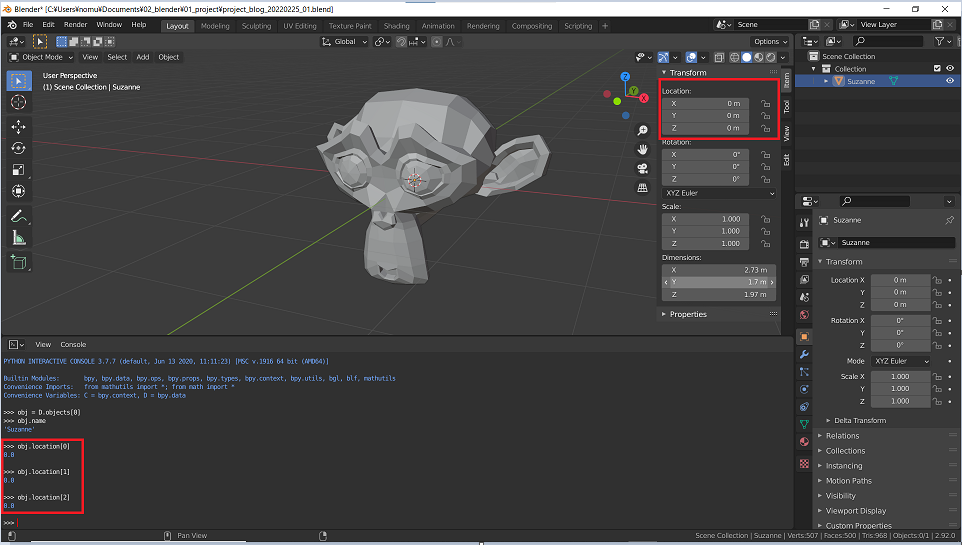Toggle the lock for Rotation Y
The width and height of the screenshot is (962, 545).
766,167
